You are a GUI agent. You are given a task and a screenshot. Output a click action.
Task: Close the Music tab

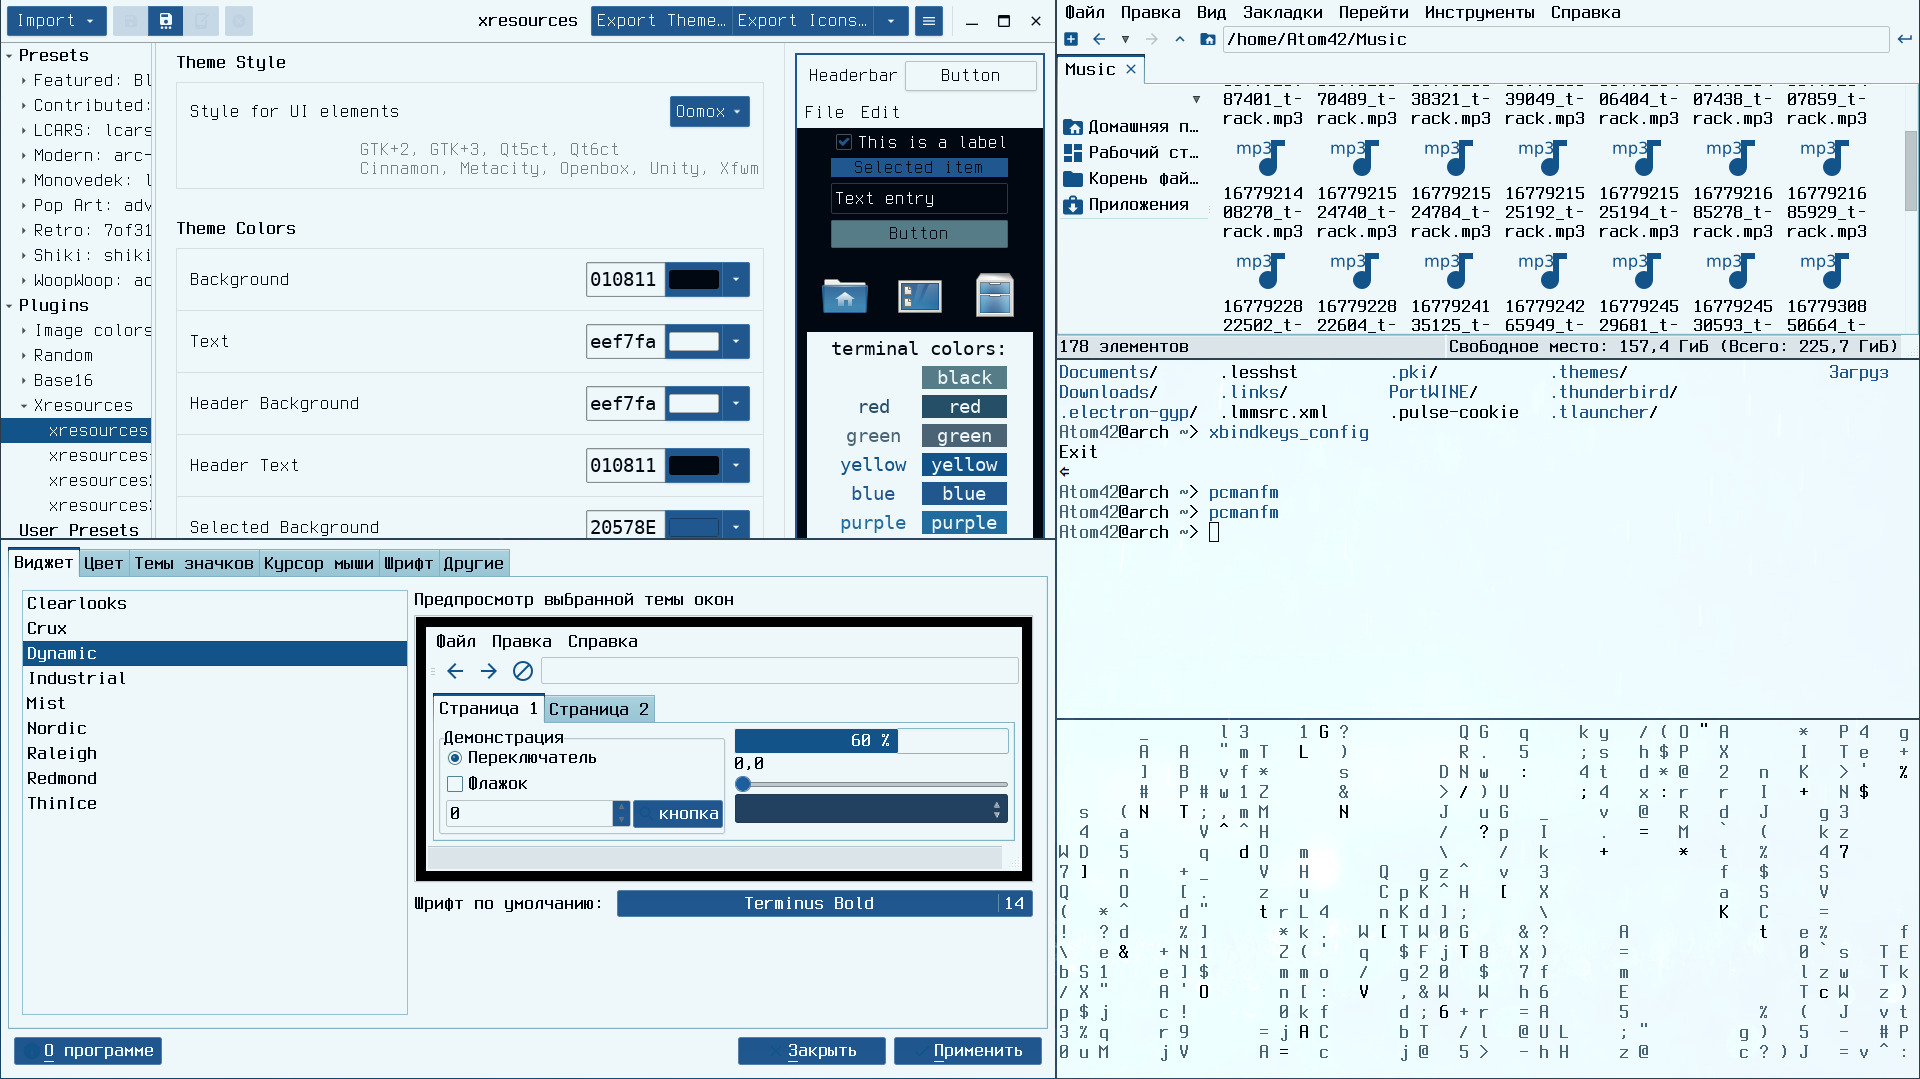(x=1131, y=69)
